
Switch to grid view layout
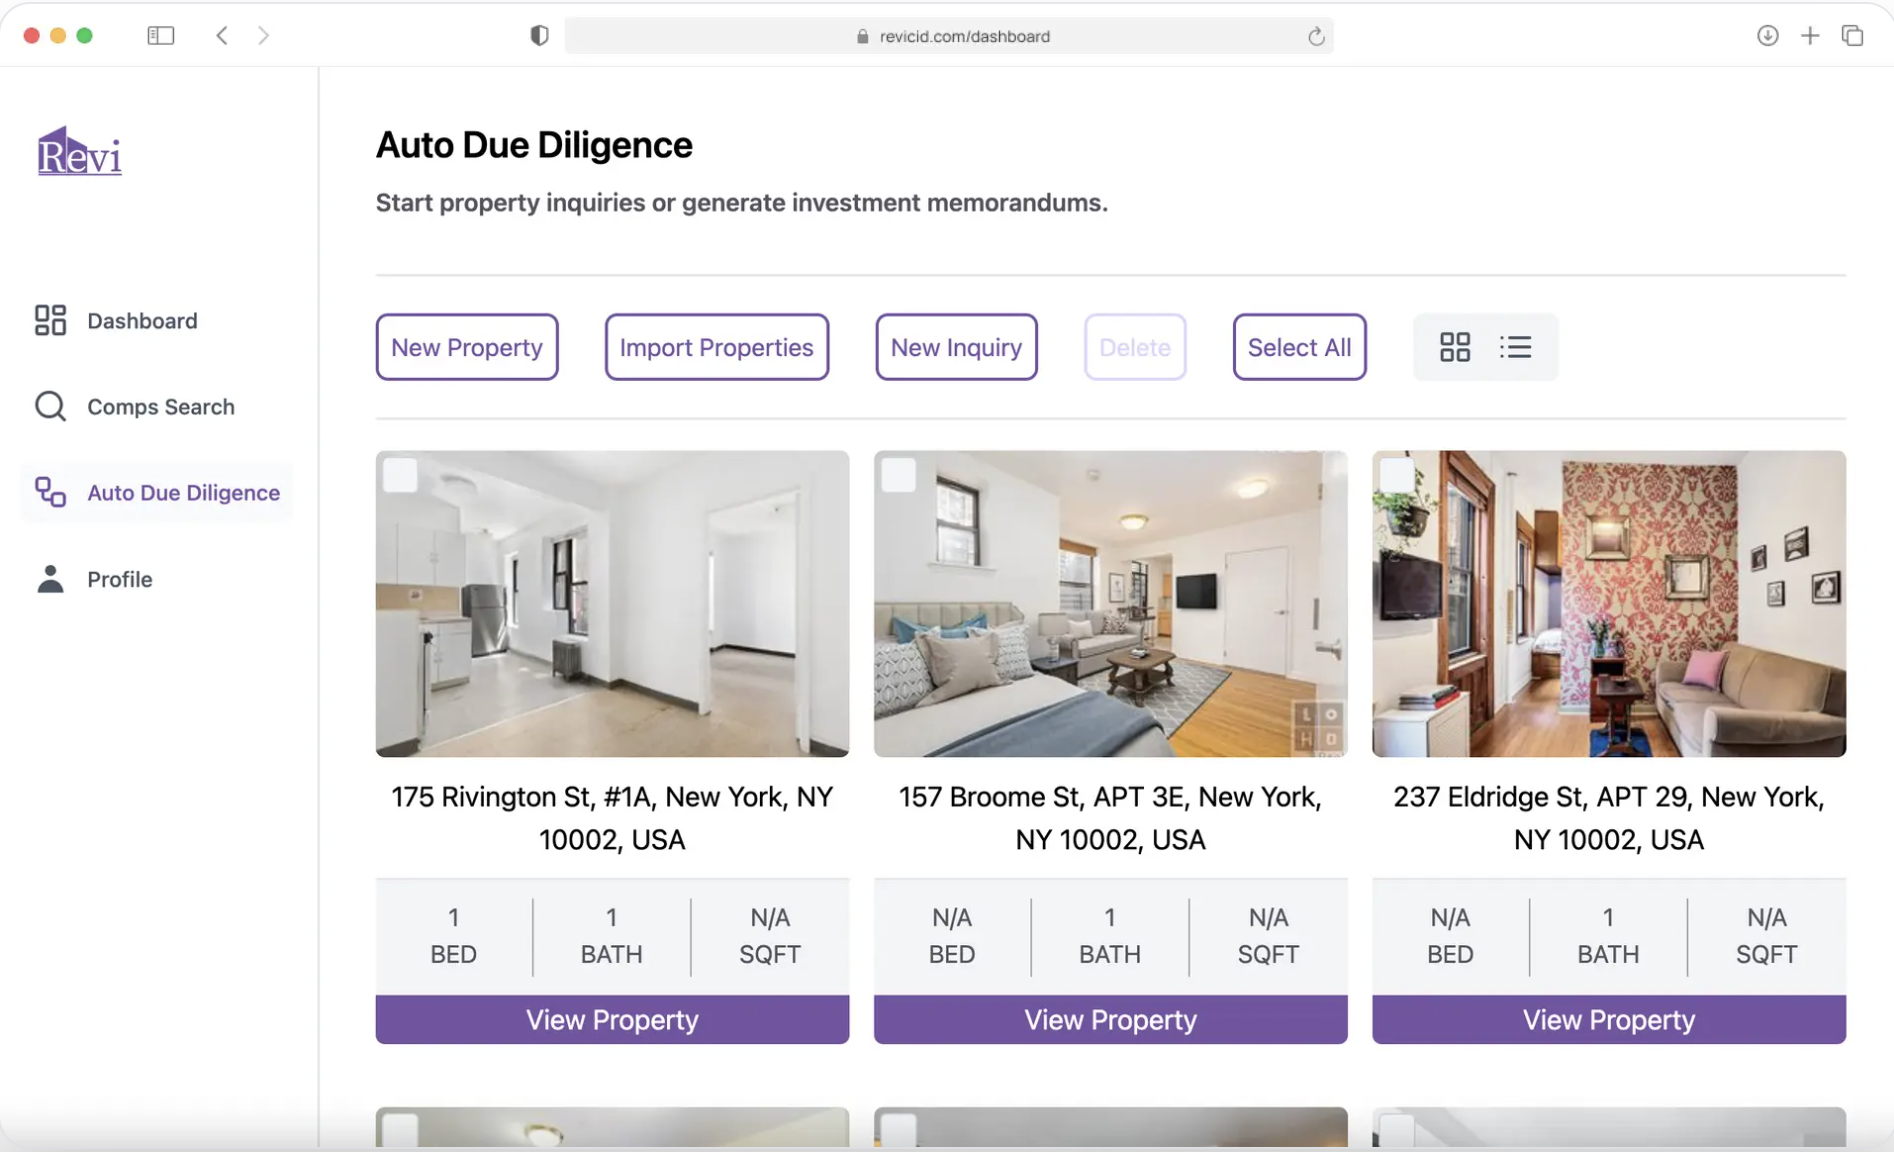(x=1454, y=347)
